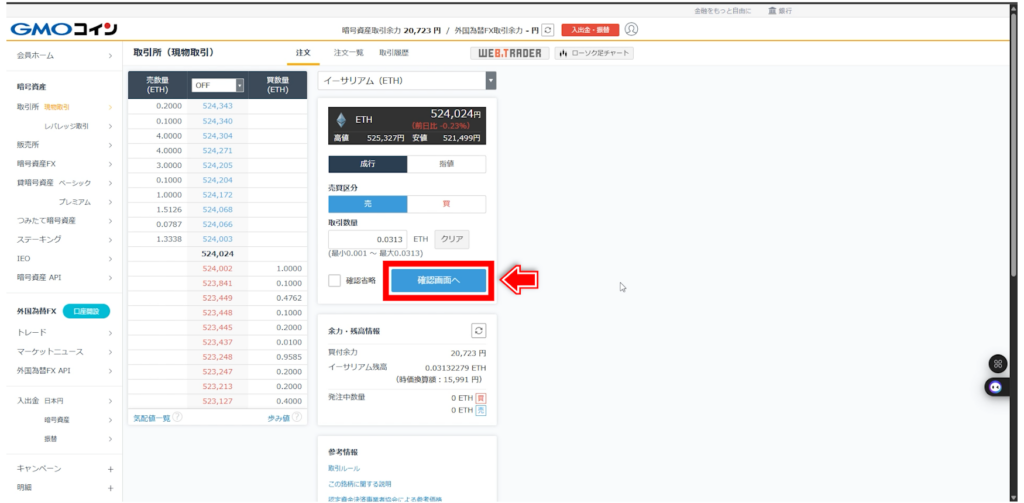Click the 取引数量 input field
This screenshot has width=1024, height=503.
pyautogui.click(x=367, y=240)
